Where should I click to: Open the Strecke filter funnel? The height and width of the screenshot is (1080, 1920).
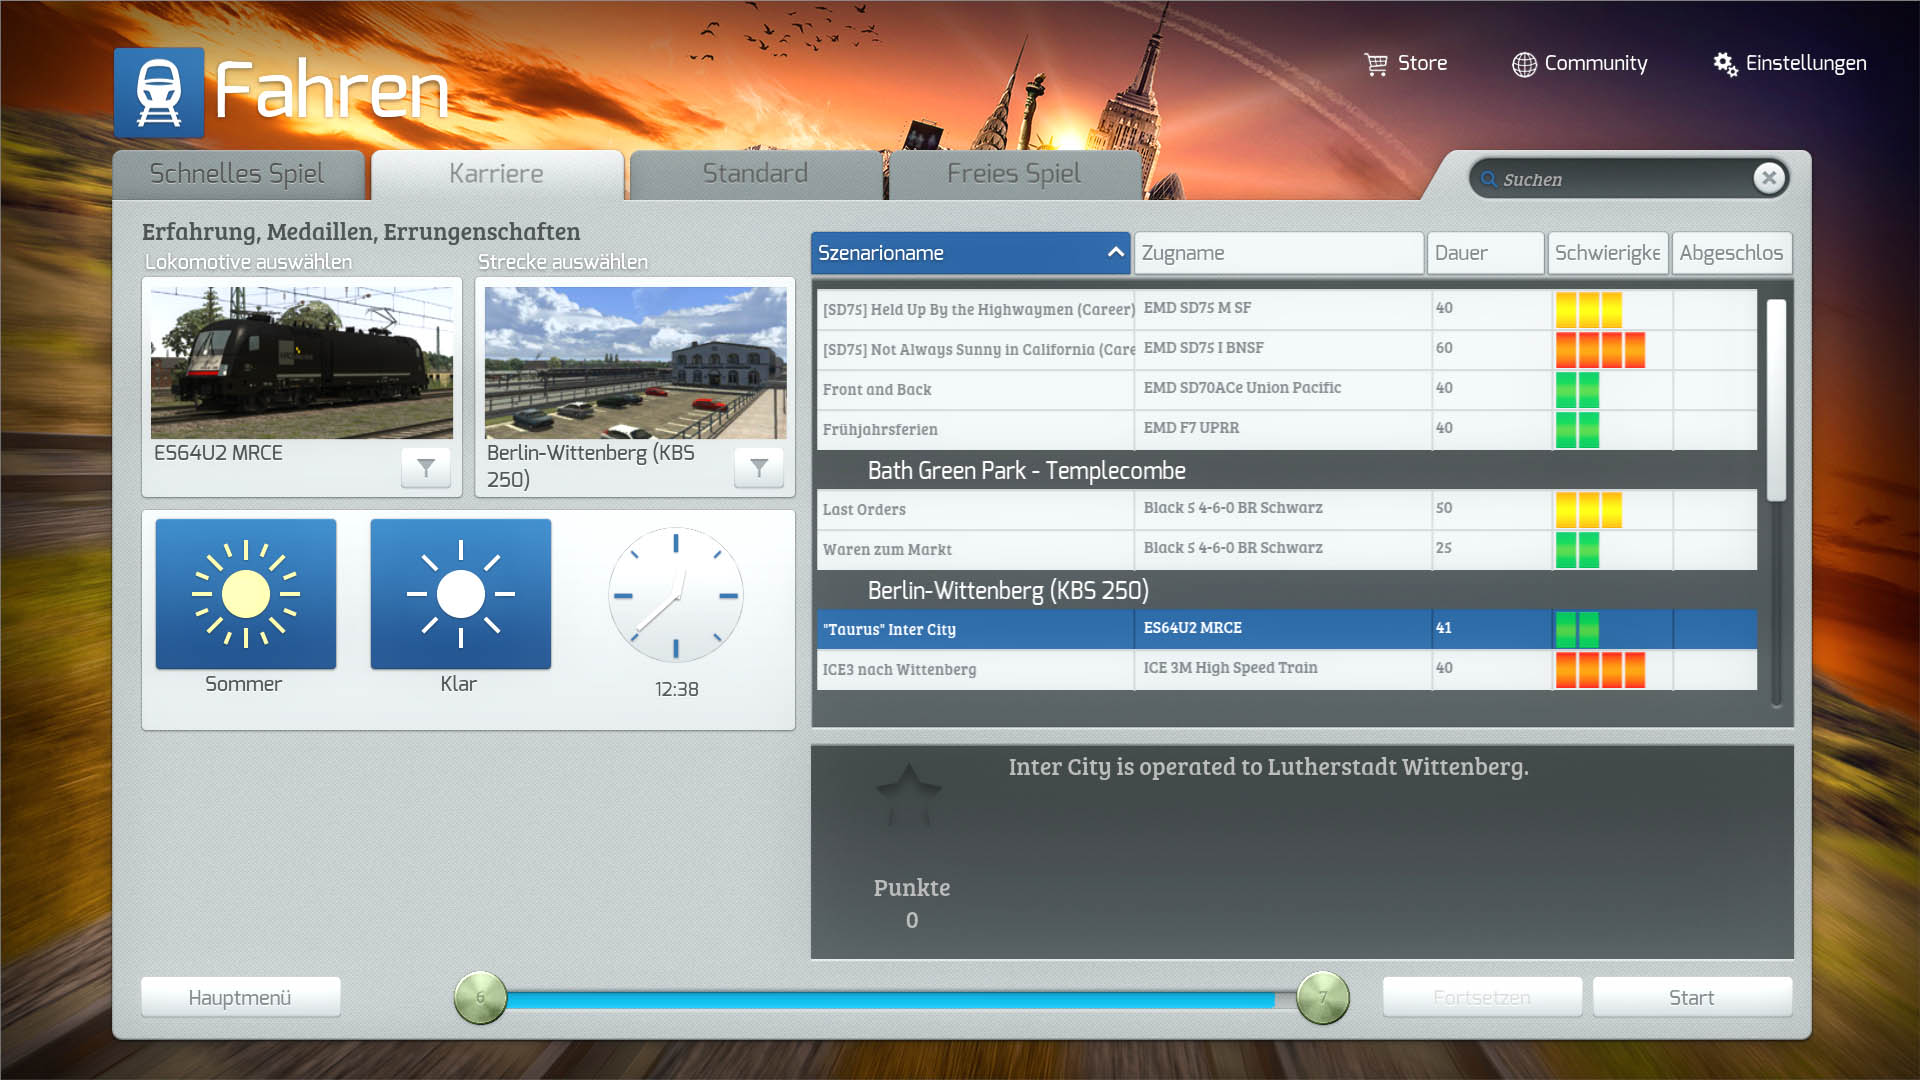tap(759, 467)
